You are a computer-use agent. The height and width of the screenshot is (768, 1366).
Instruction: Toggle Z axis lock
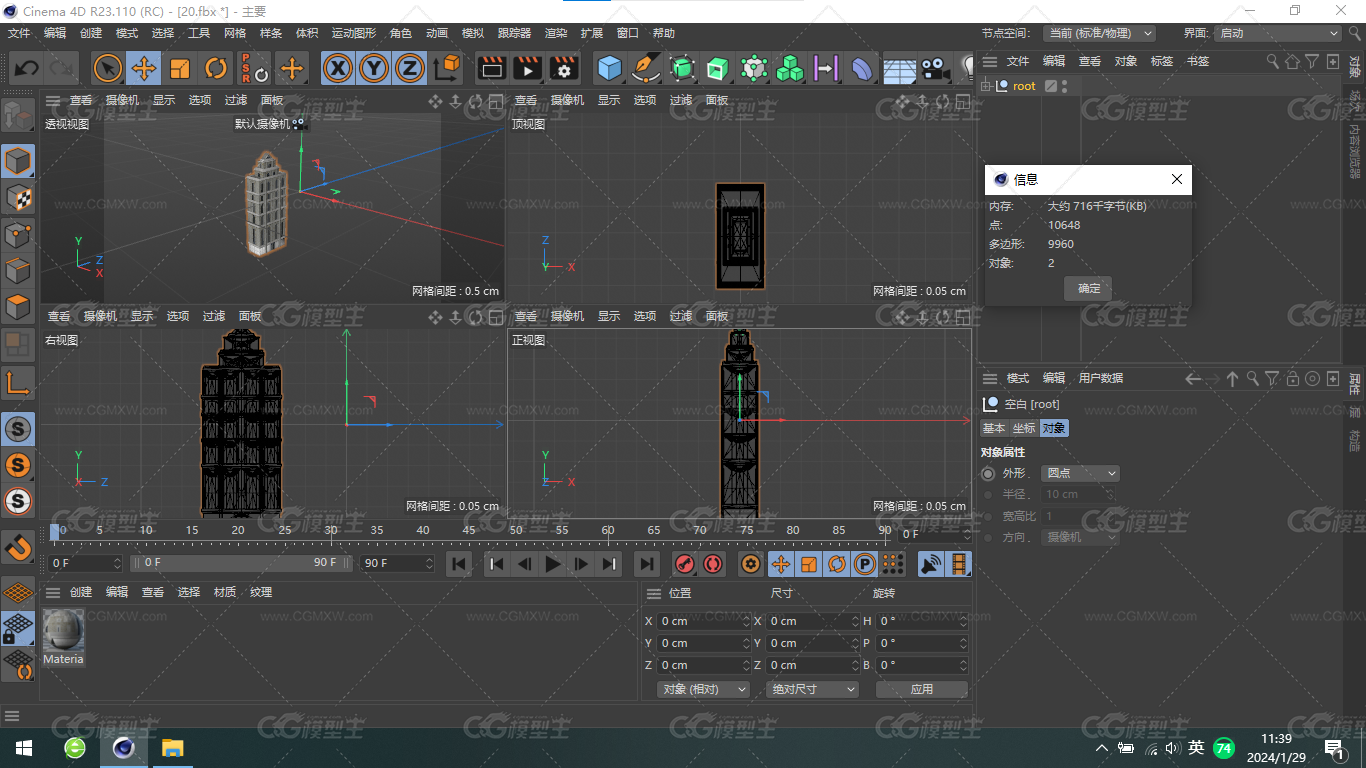click(x=409, y=68)
